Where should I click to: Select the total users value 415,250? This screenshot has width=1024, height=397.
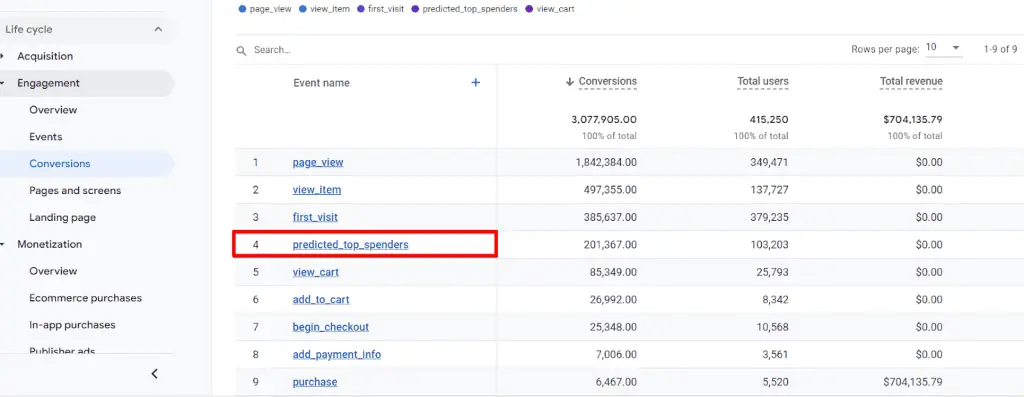[x=769, y=120]
